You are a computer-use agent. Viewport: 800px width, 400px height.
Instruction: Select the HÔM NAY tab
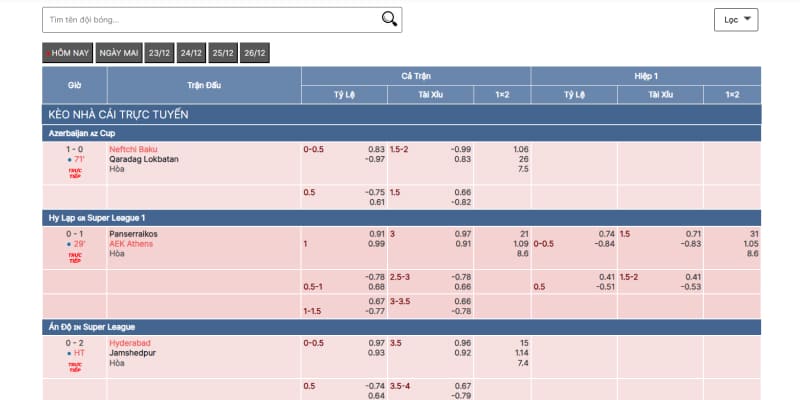point(68,53)
